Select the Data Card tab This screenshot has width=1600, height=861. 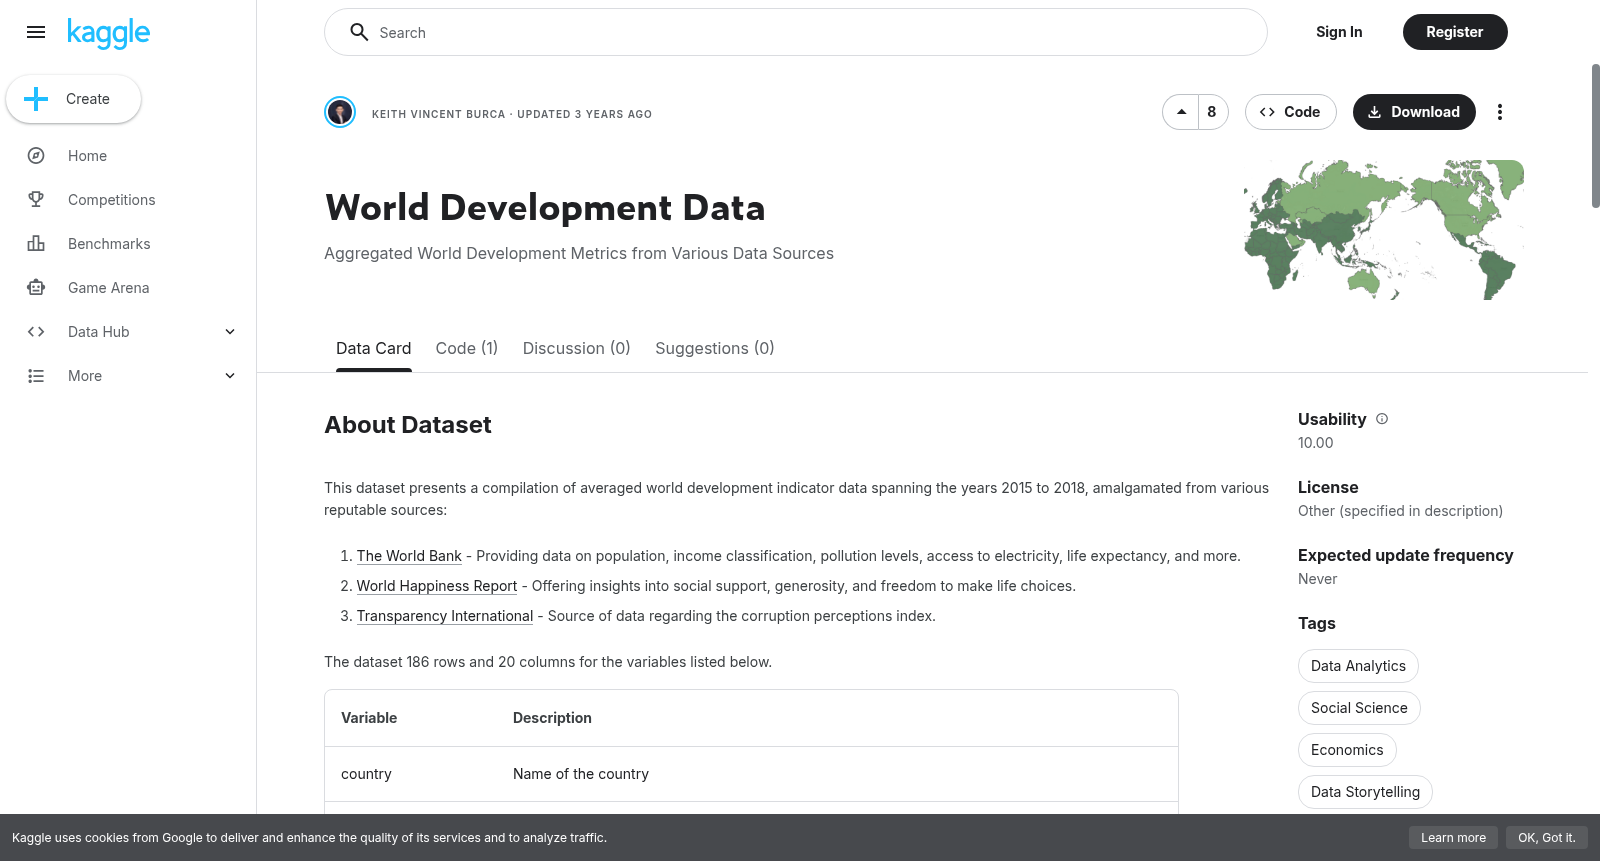(374, 348)
